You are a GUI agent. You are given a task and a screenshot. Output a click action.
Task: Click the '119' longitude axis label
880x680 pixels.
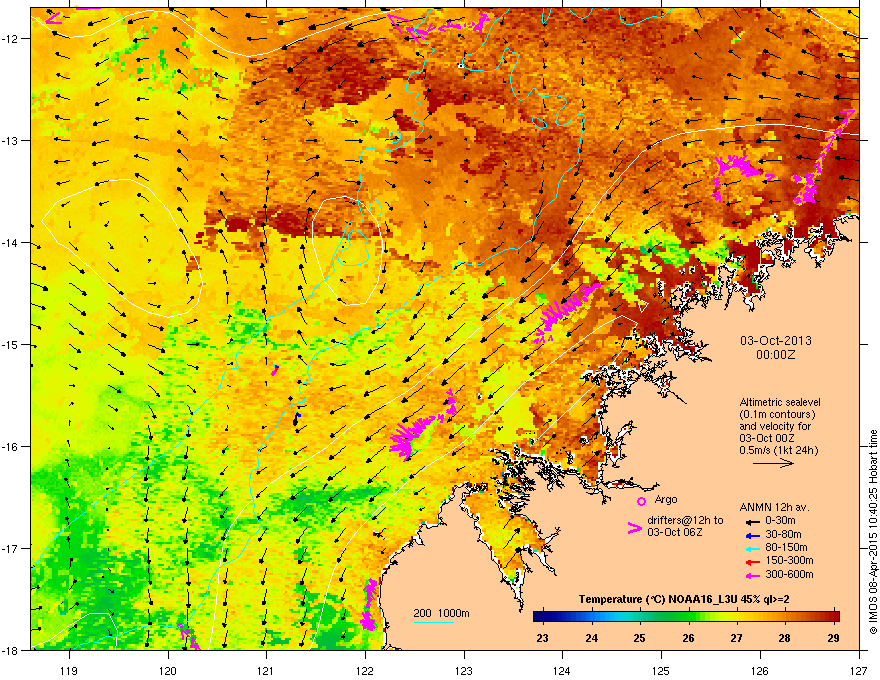[x=69, y=670]
